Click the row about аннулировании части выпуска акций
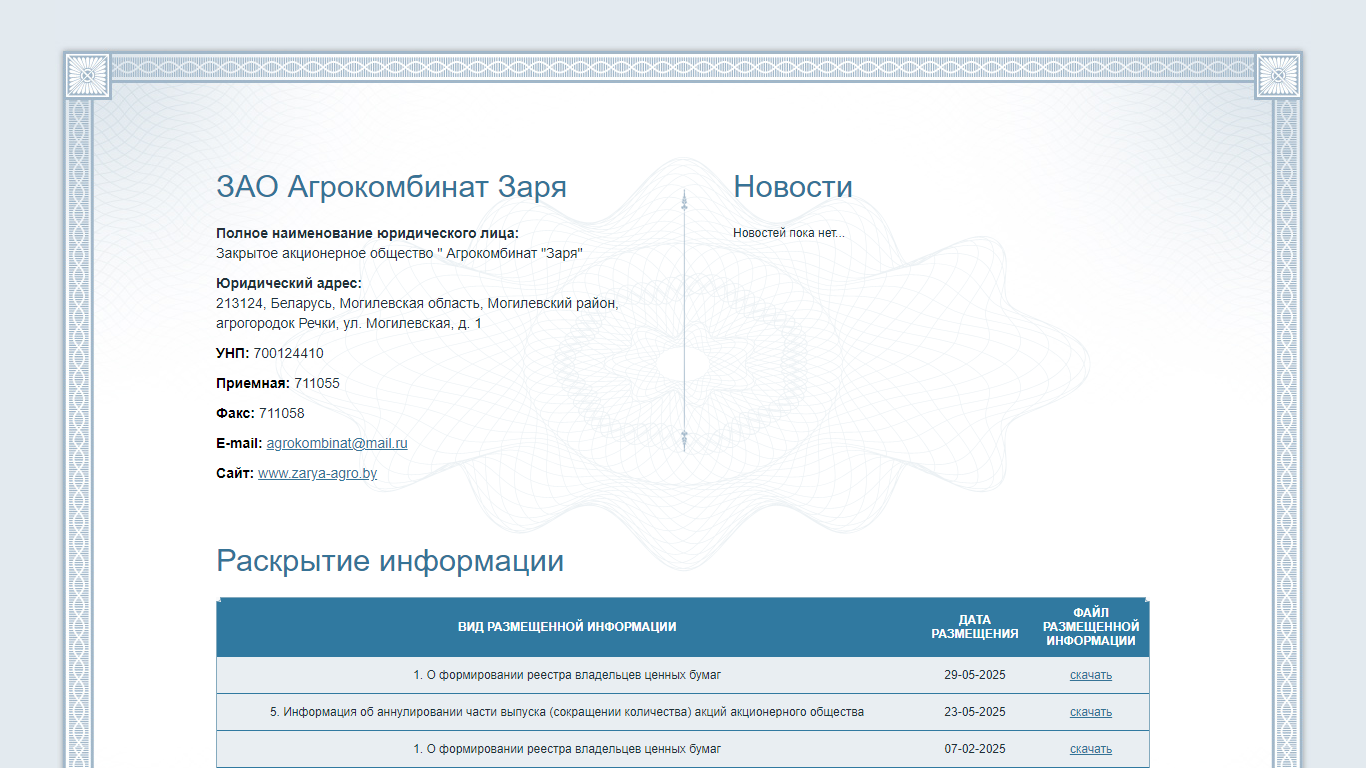This screenshot has height=768, width=1366. (x=683, y=712)
